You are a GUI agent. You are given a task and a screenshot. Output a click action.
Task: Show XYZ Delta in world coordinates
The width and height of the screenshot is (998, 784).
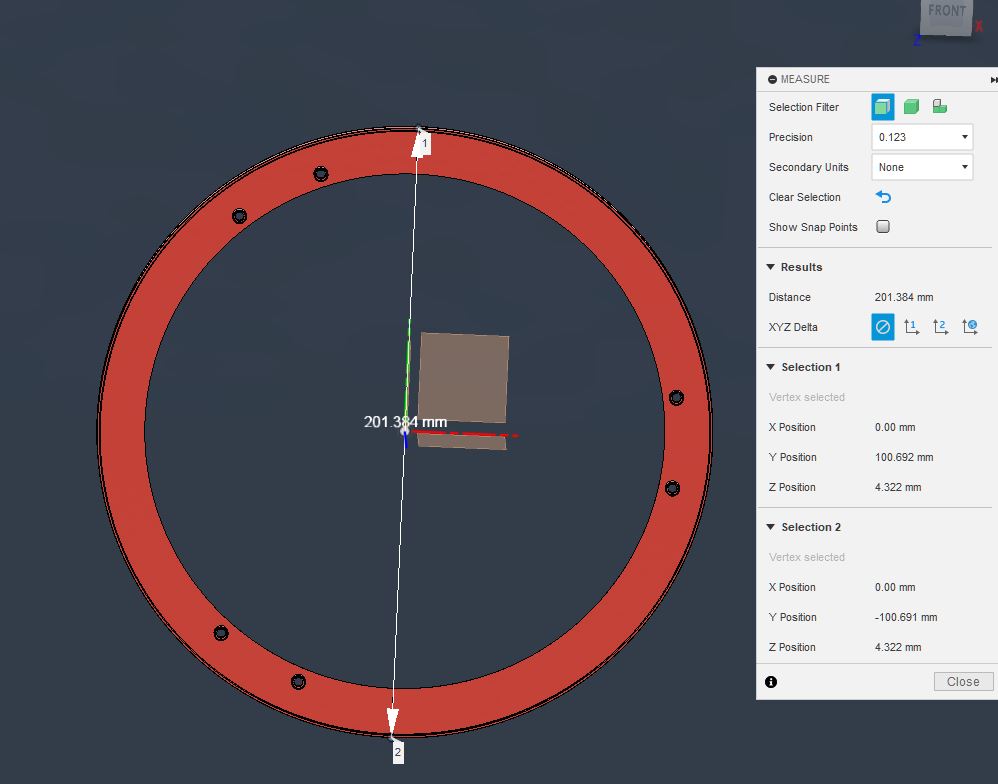click(970, 327)
